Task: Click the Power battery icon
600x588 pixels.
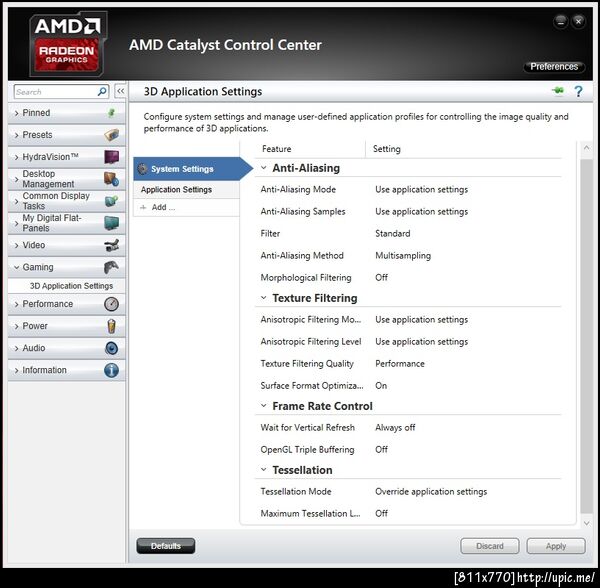Action: click(111, 326)
